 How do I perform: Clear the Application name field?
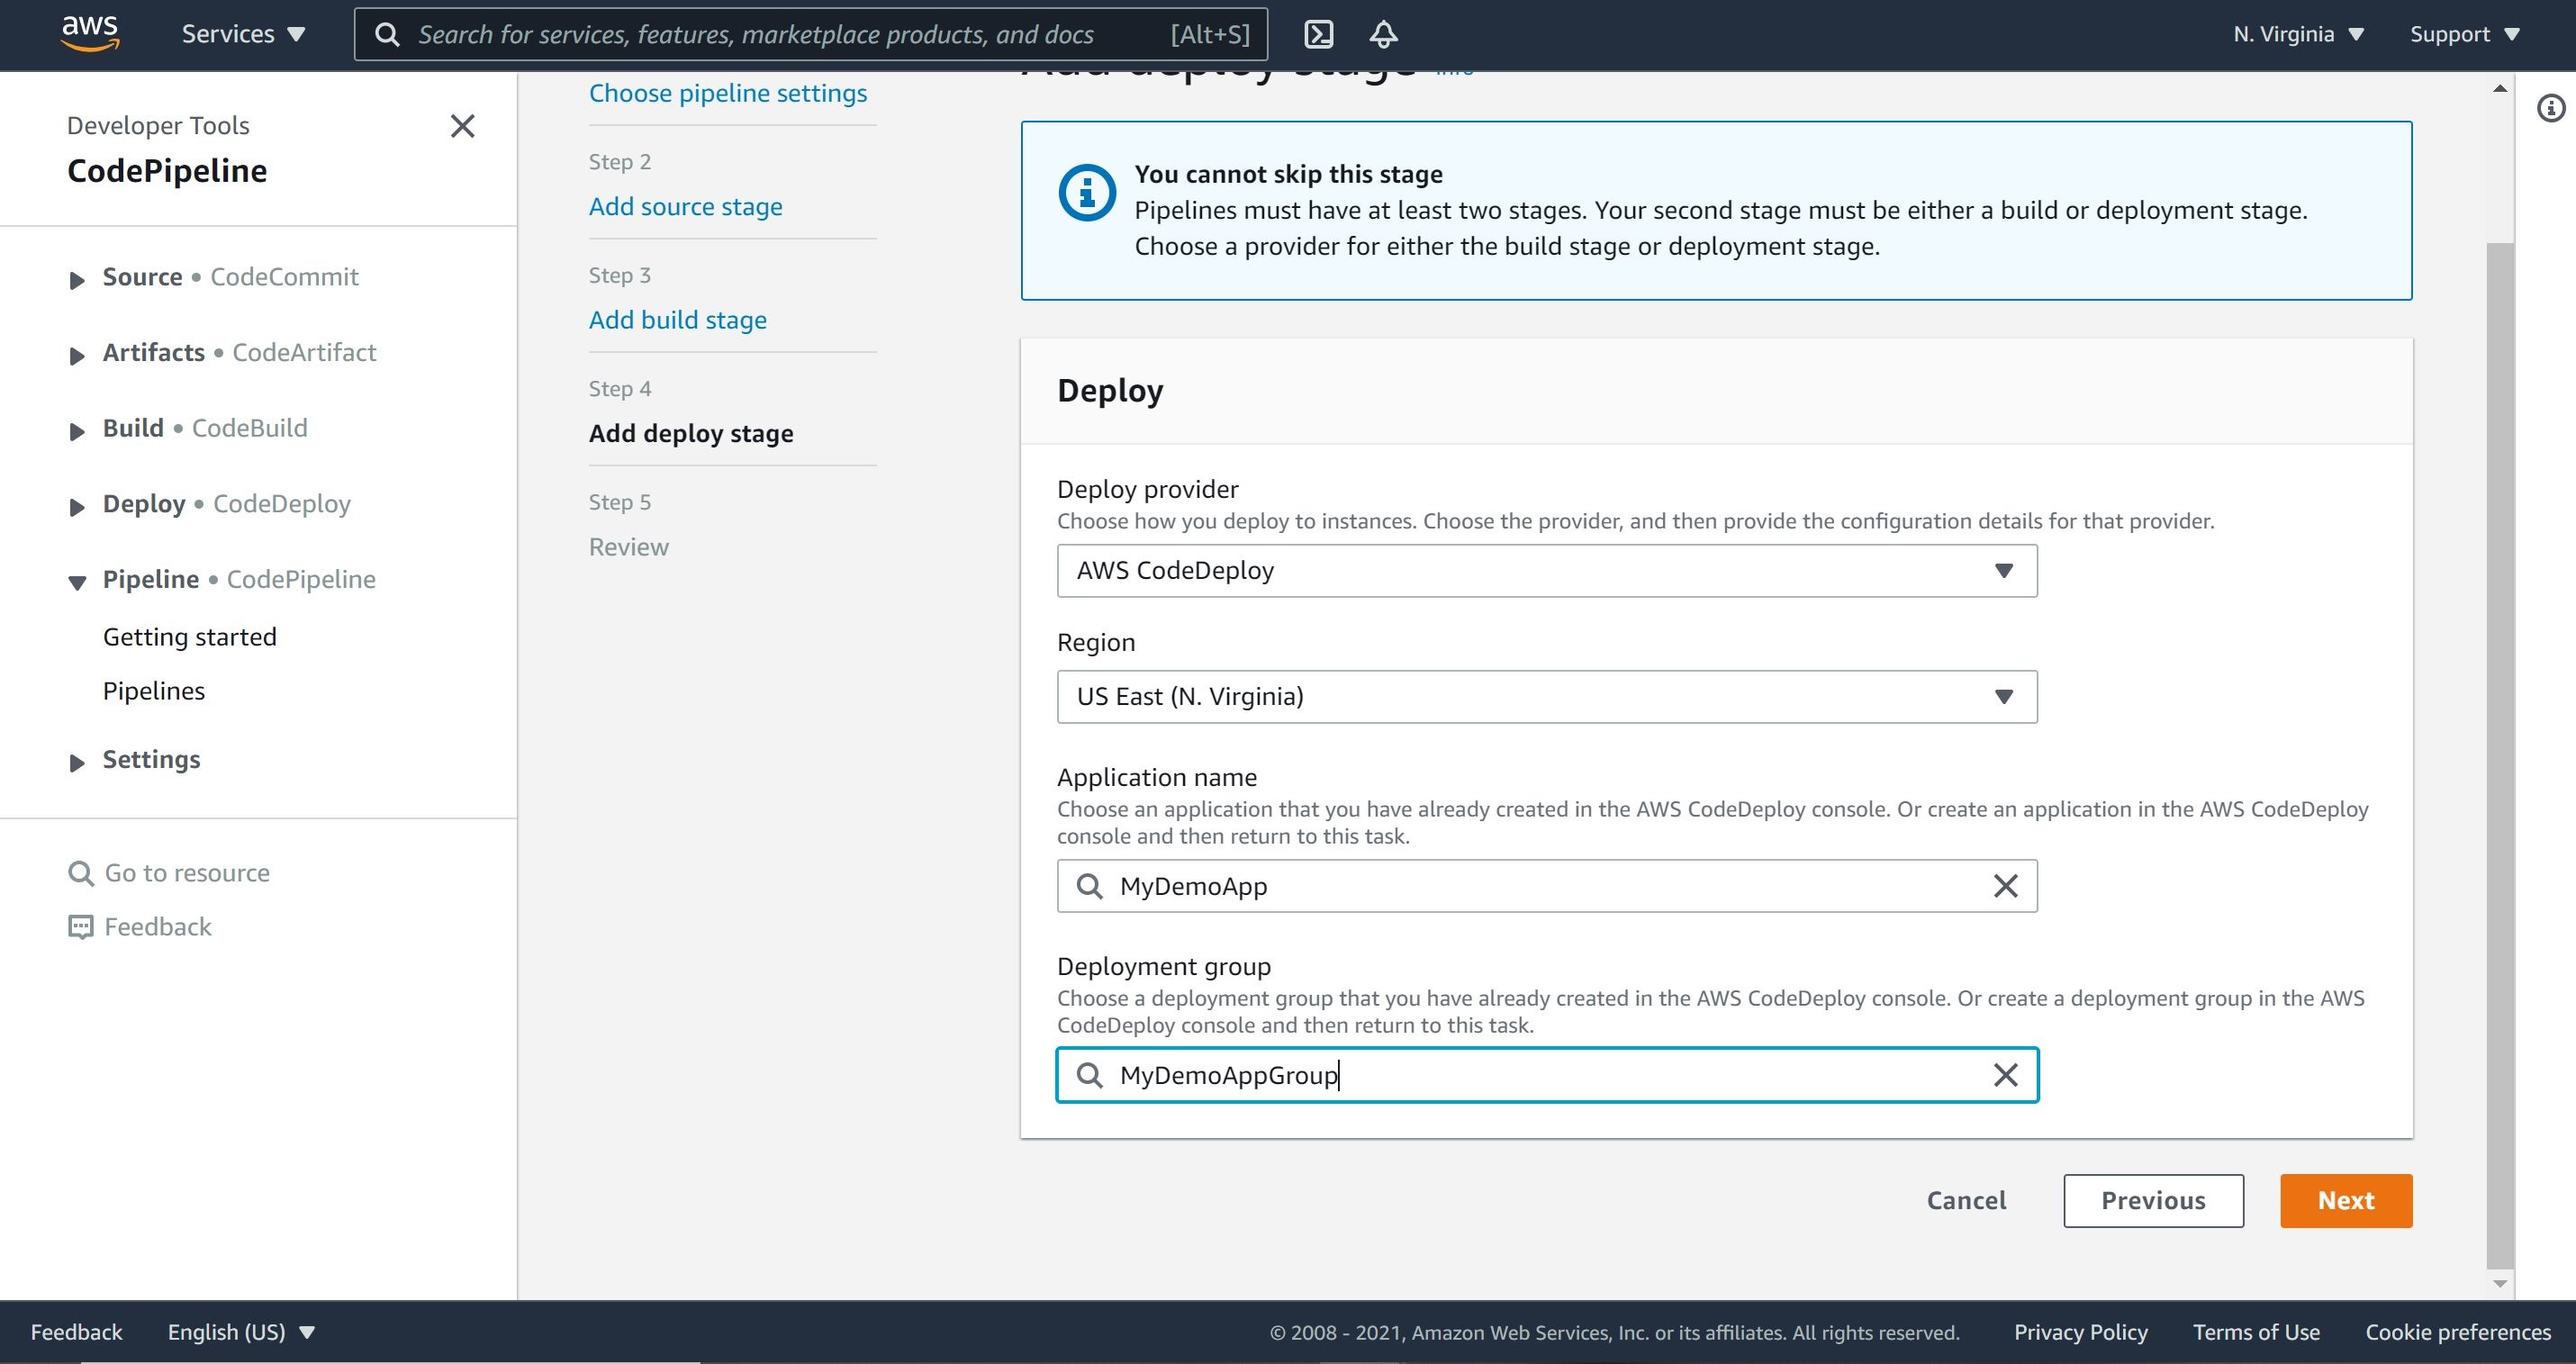coord(2002,886)
